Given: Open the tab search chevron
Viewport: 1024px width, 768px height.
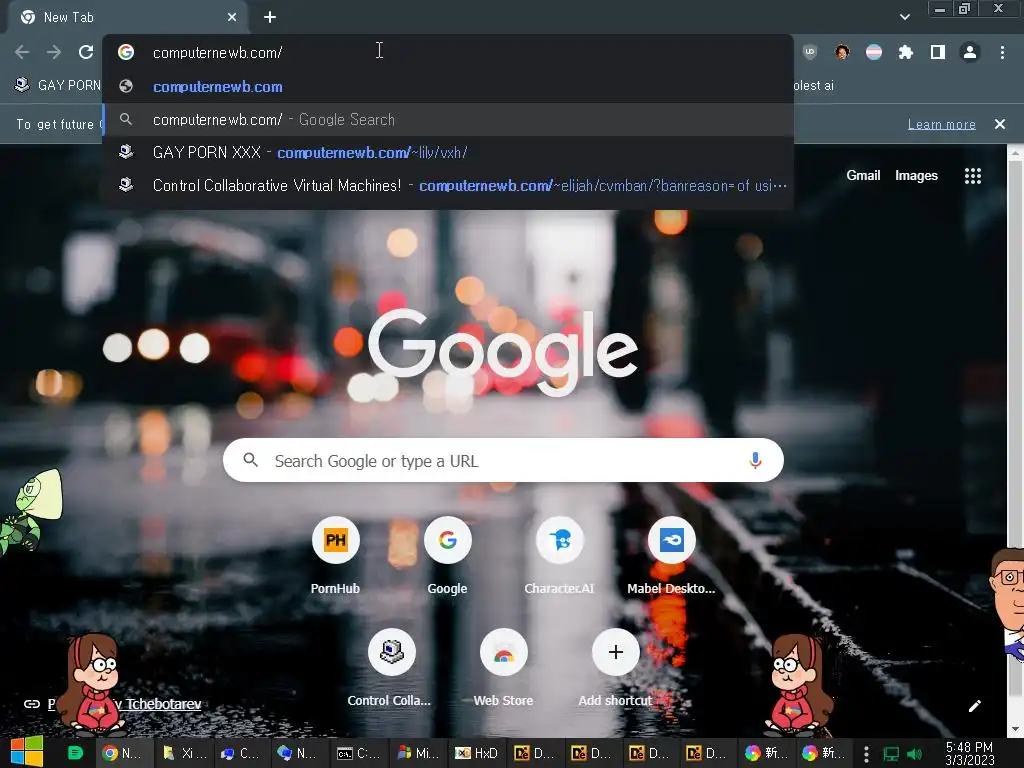Looking at the screenshot, I should pos(904,17).
